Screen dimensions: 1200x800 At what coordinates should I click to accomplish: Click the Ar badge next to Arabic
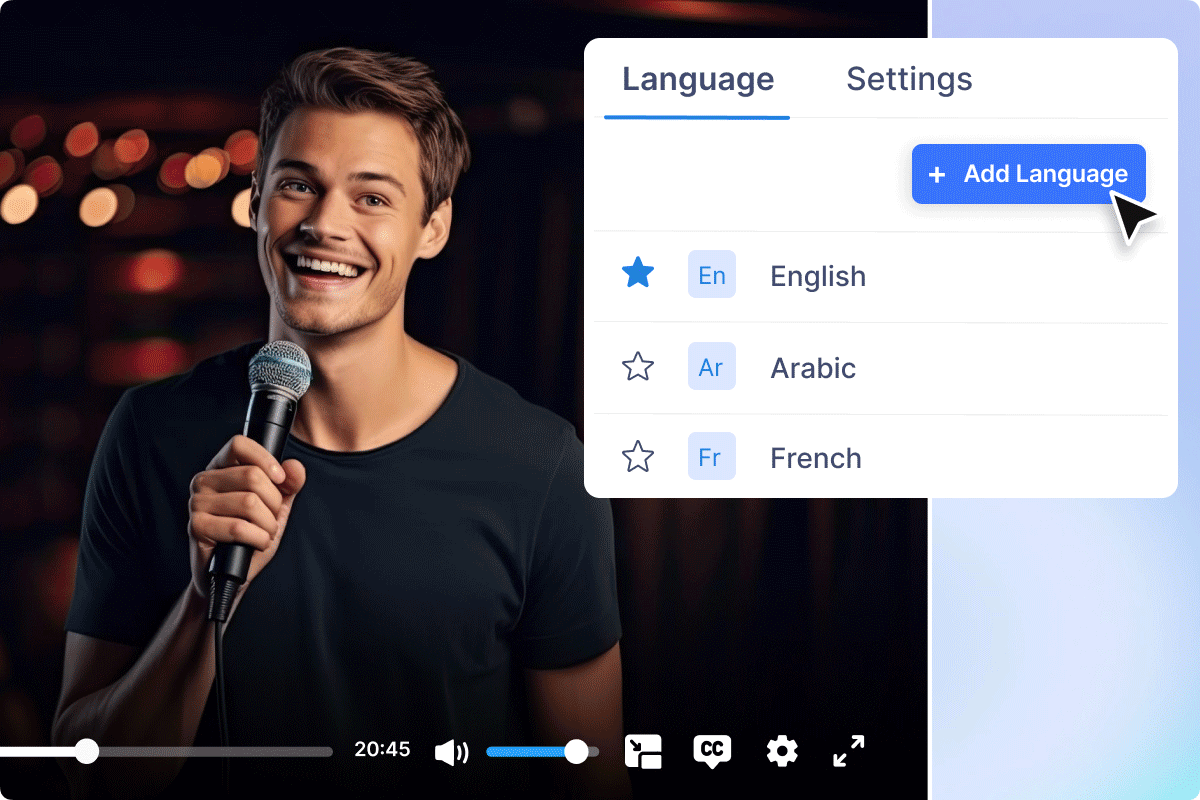[x=711, y=367]
